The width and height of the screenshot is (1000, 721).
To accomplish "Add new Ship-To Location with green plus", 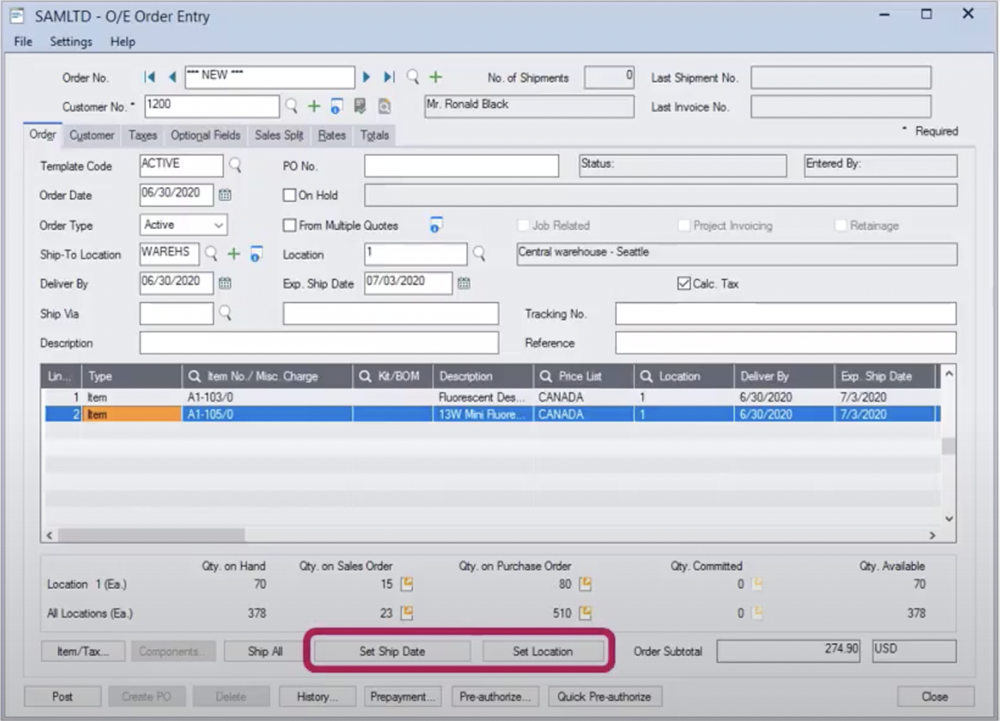I will [x=233, y=254].
